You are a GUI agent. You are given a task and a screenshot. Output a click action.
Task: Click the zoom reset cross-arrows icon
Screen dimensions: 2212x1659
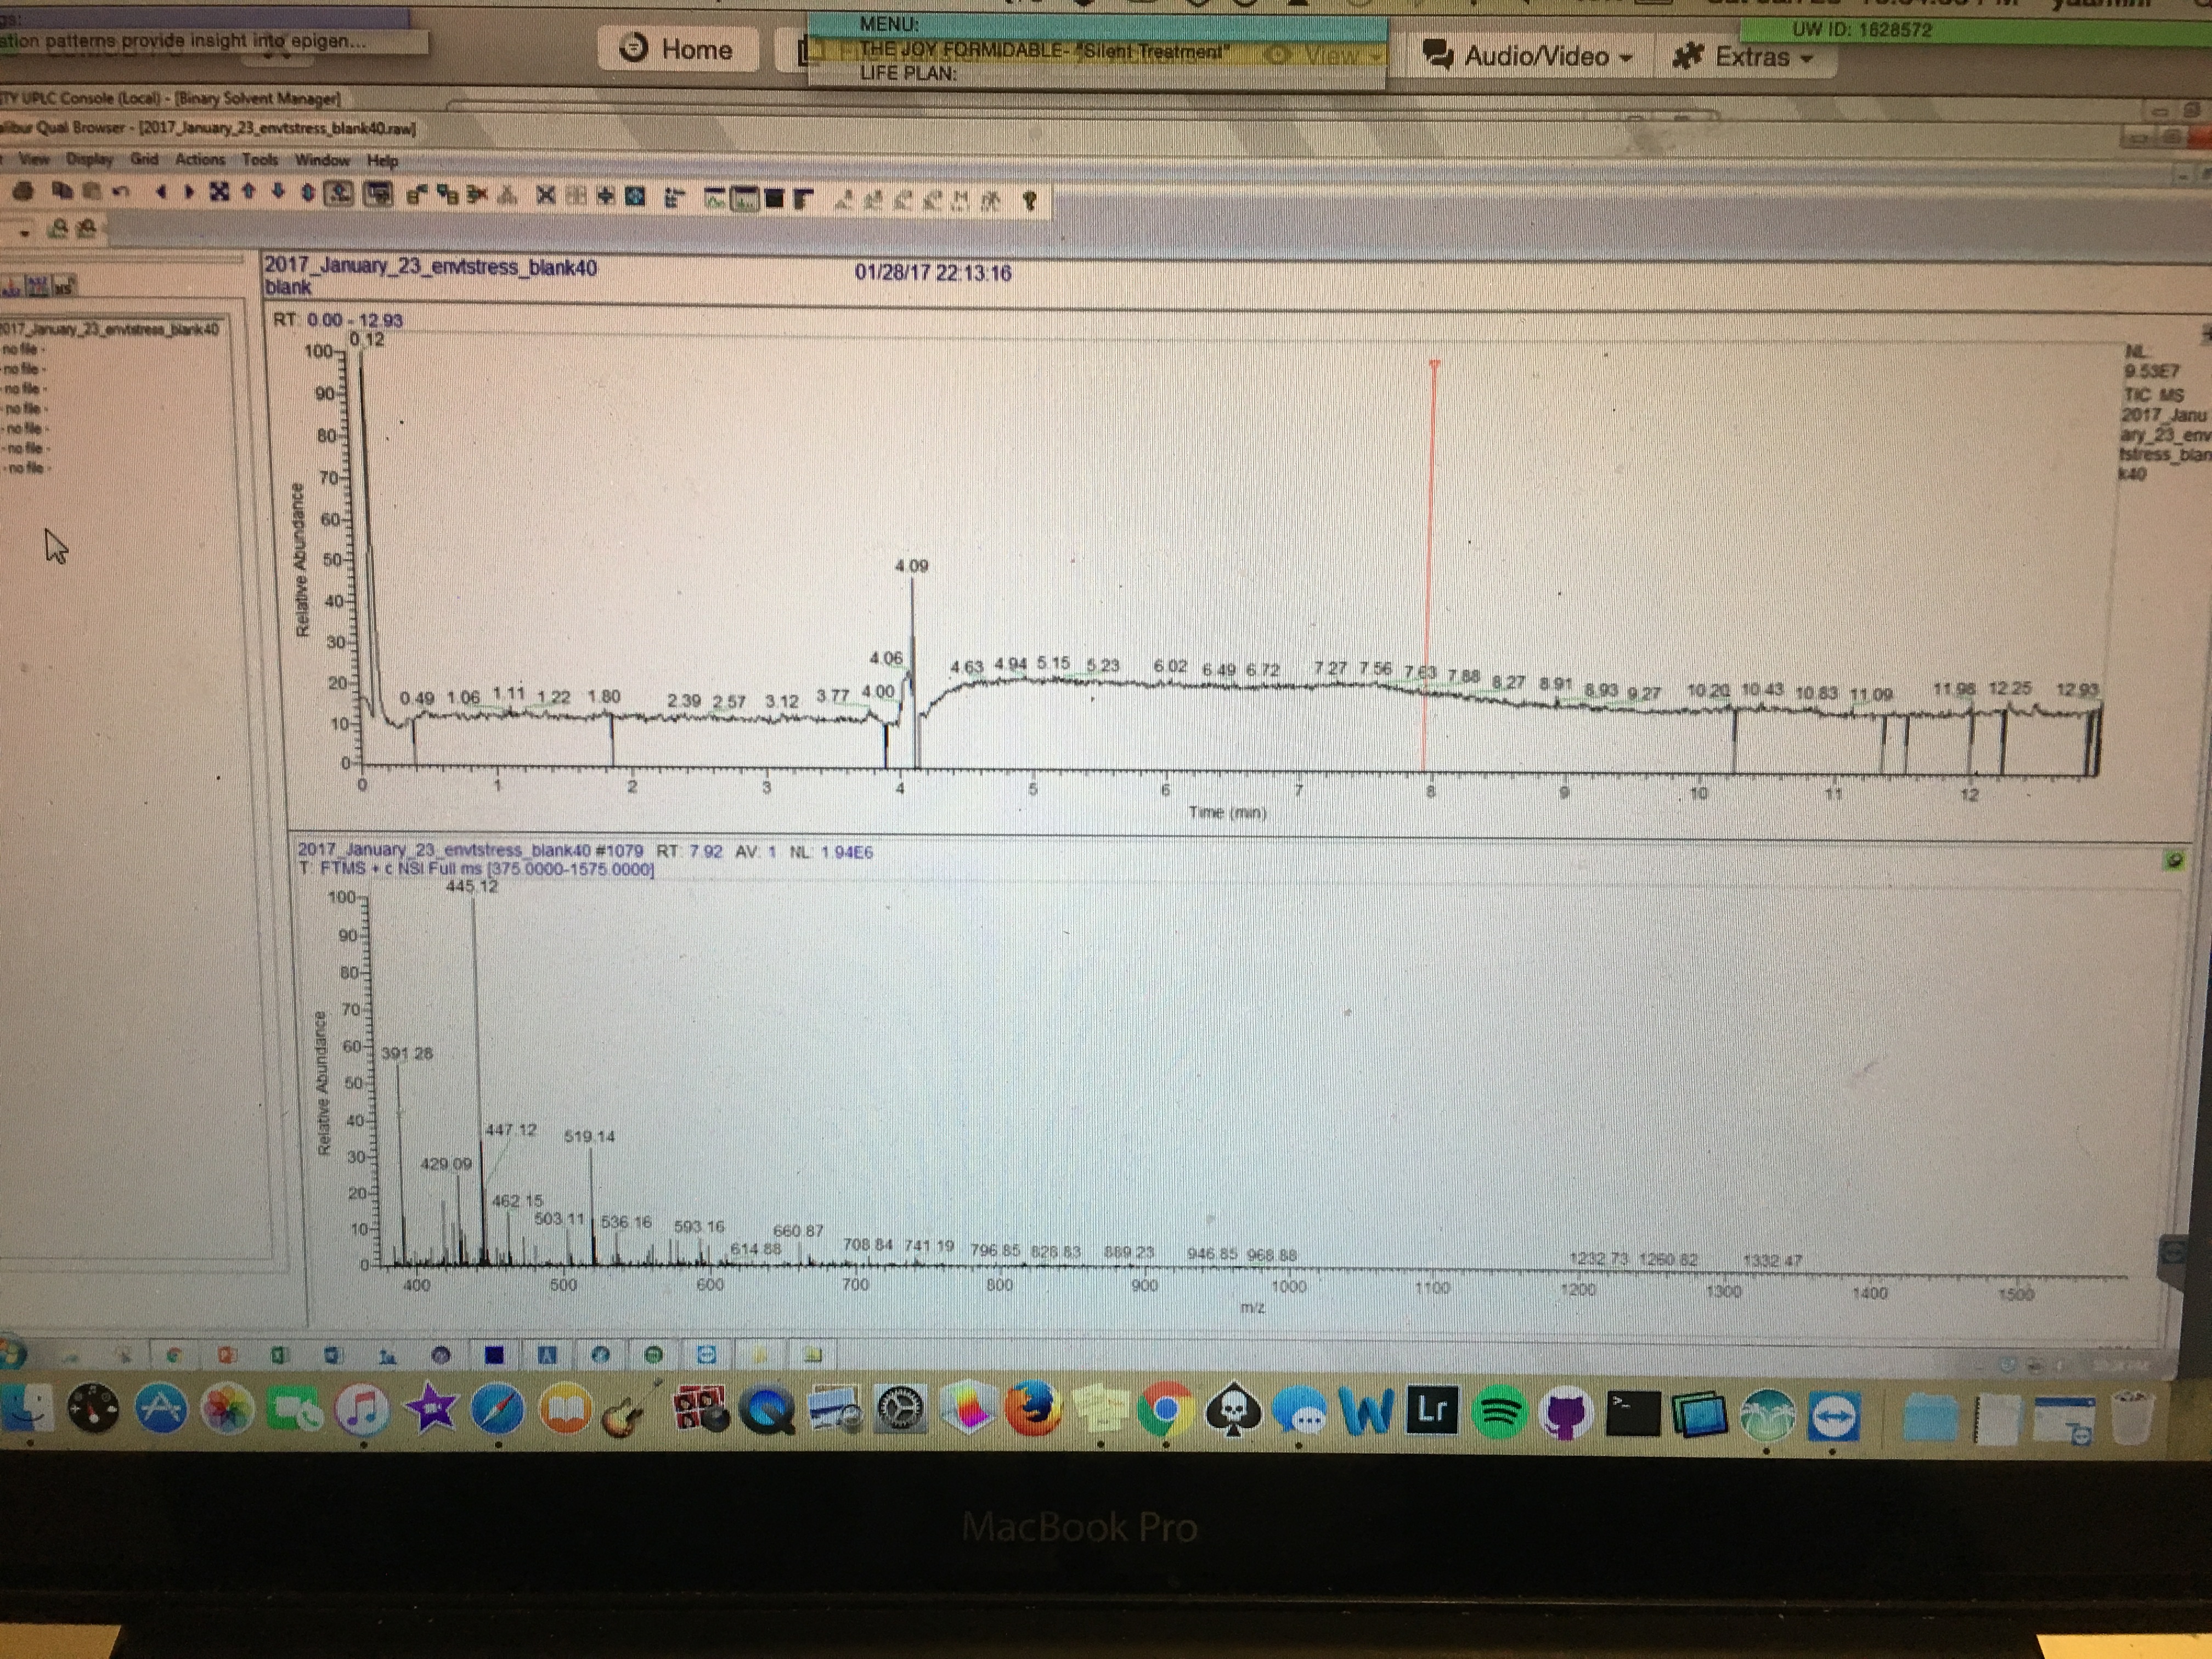pyautogui.click(x=219, y=192)
